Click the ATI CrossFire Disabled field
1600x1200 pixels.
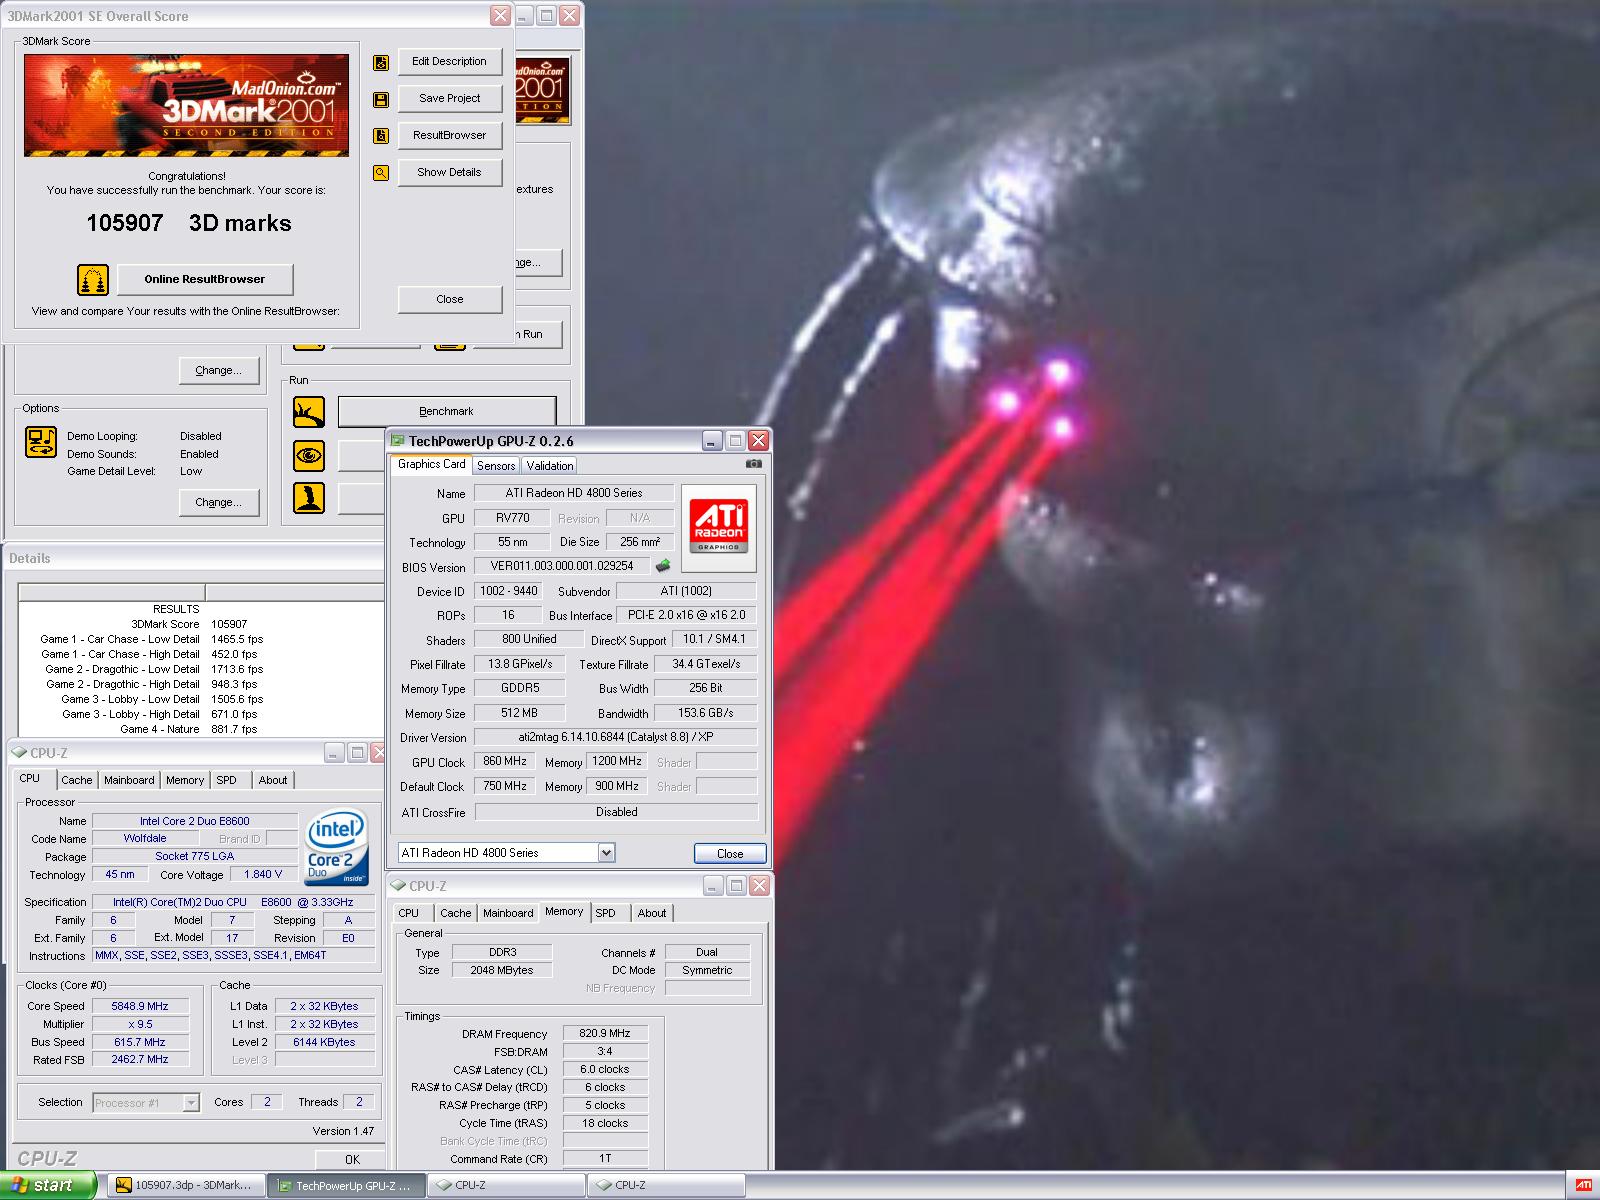(616, 812)
